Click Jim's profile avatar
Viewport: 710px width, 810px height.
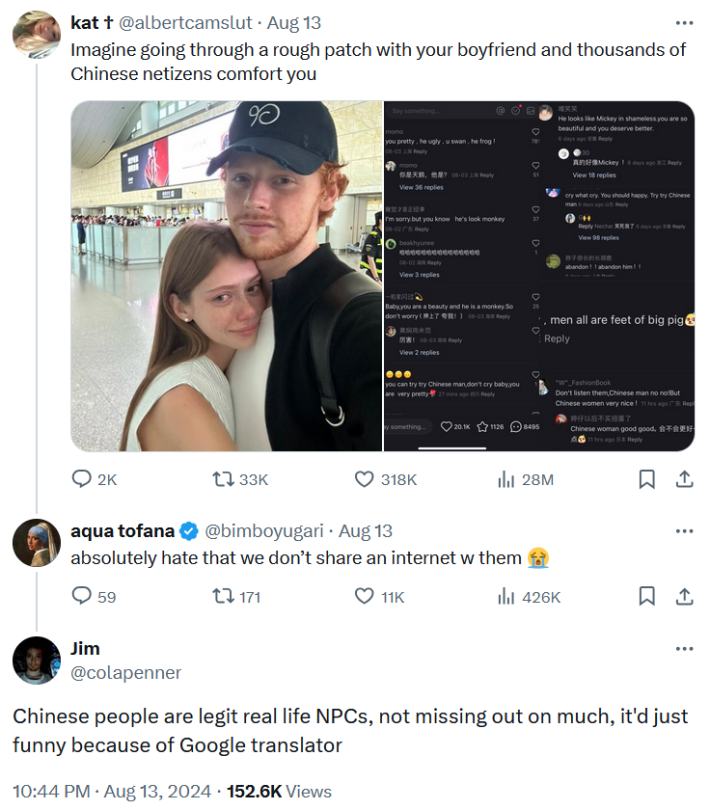pos(37,660)
